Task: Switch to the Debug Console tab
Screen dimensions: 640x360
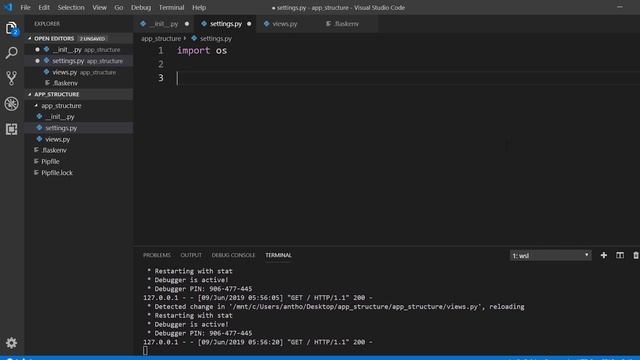Action: [x=233, y=255]
